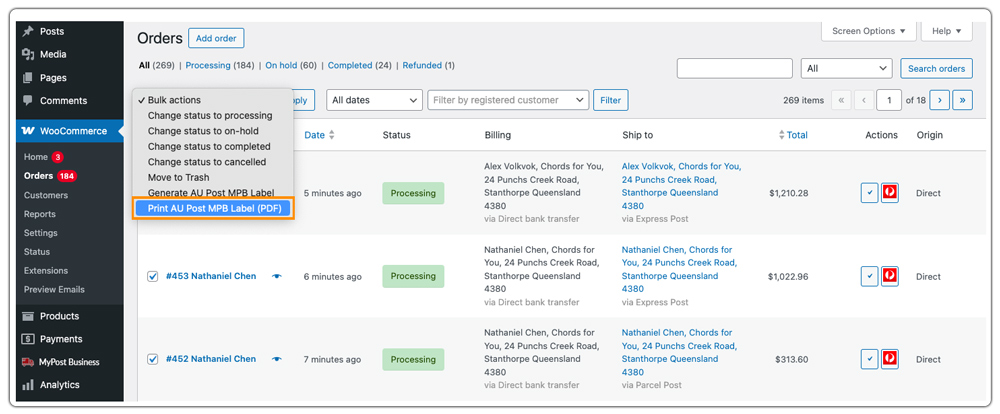Open WooCommerce Orders submenu

coord(38,176)
